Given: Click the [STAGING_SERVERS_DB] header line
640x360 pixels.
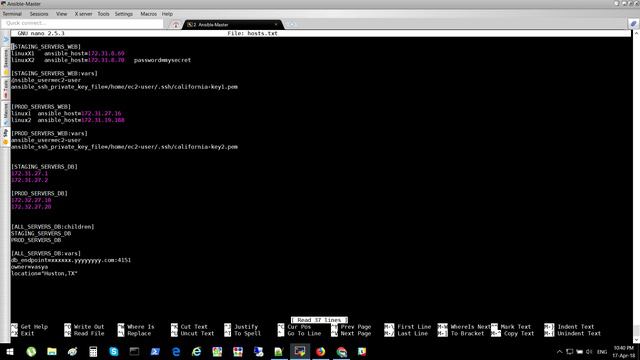Looking at the screenshot, I should pos(44,167).
